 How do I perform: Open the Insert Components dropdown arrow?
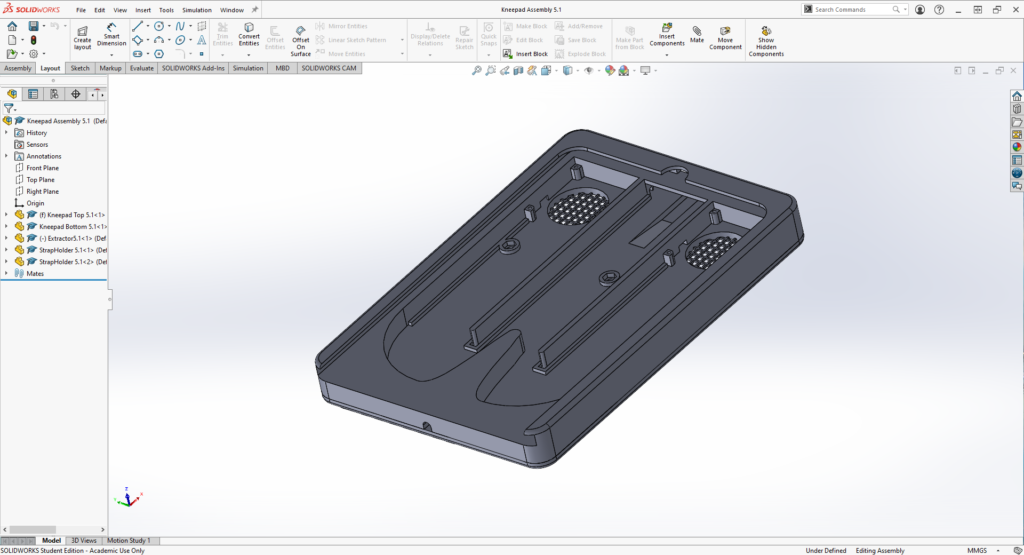pyautogui.click(x=666, y=54)
